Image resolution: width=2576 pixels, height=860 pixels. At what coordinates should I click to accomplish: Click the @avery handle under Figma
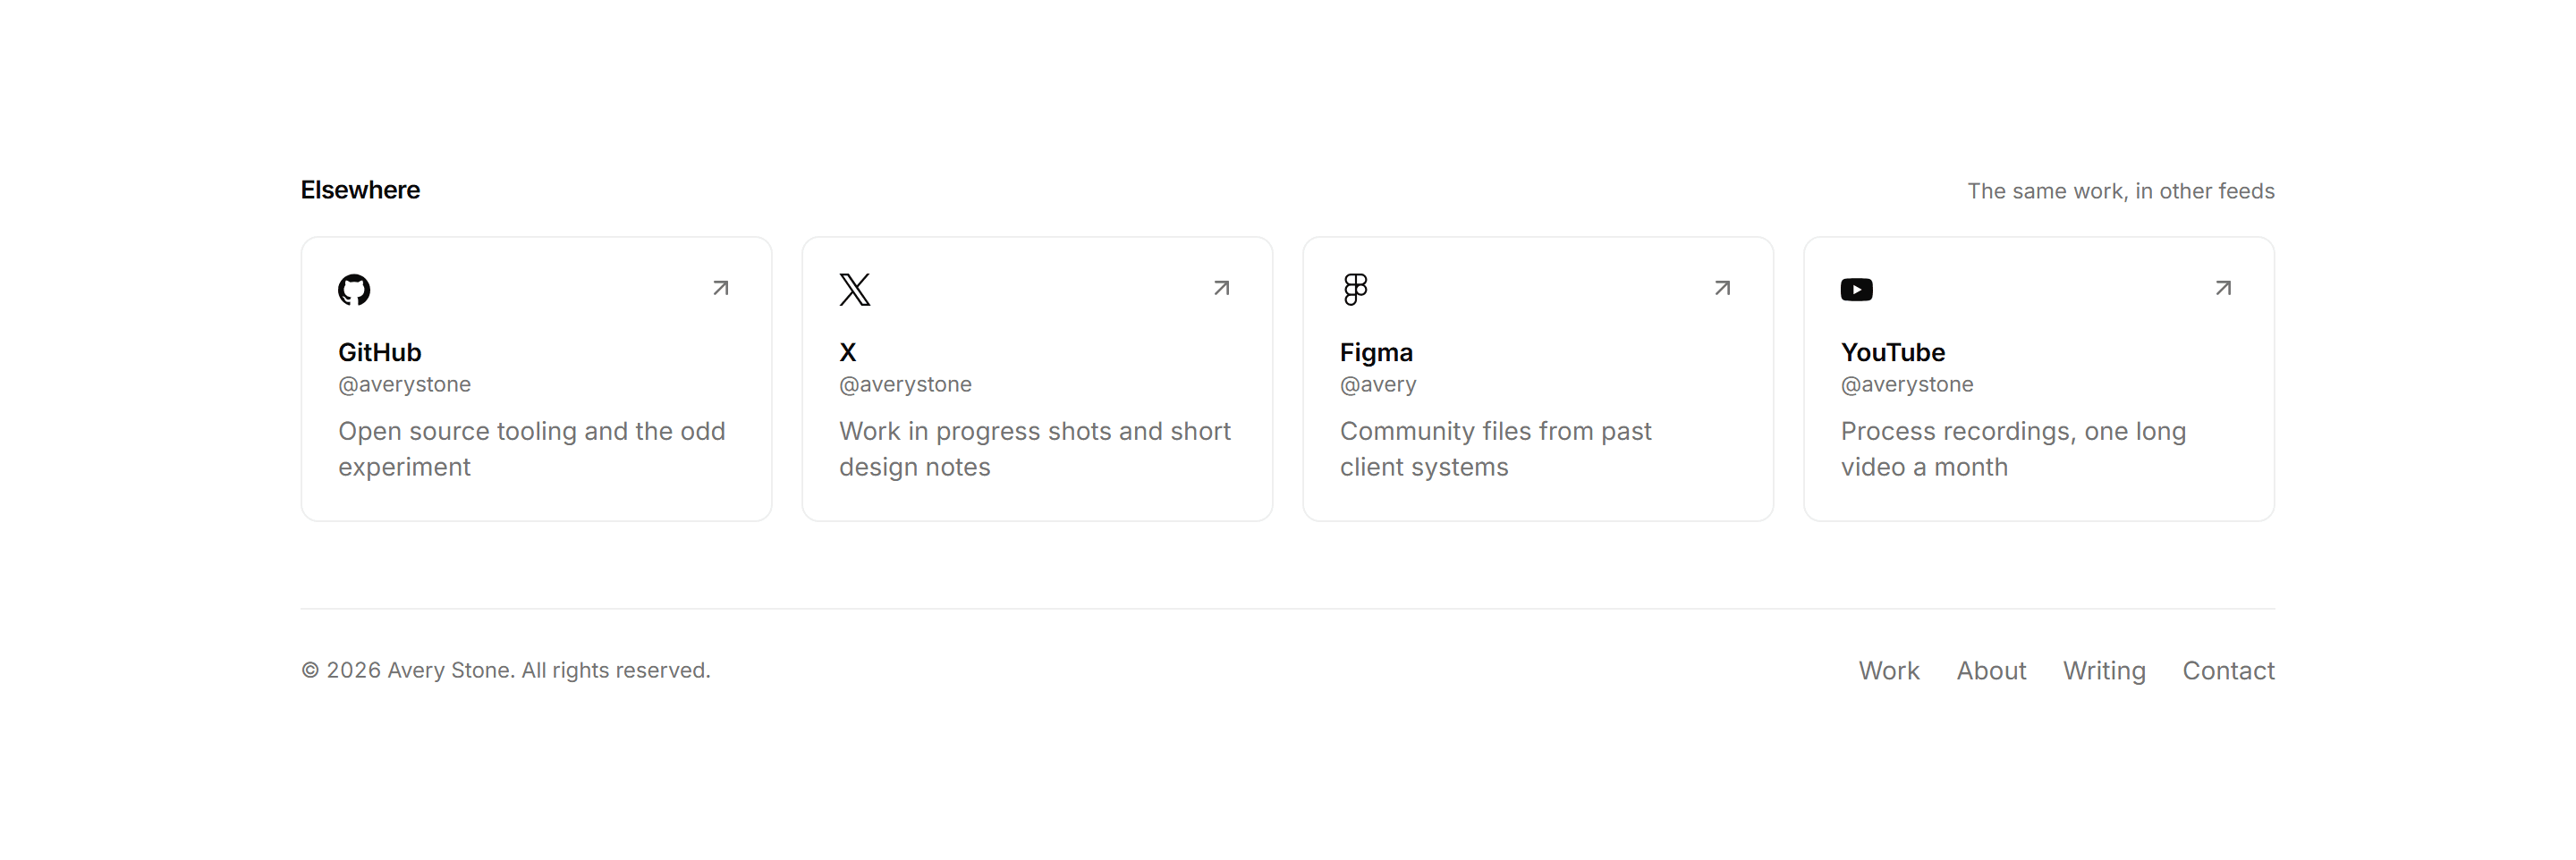(x=1379, y=384)
